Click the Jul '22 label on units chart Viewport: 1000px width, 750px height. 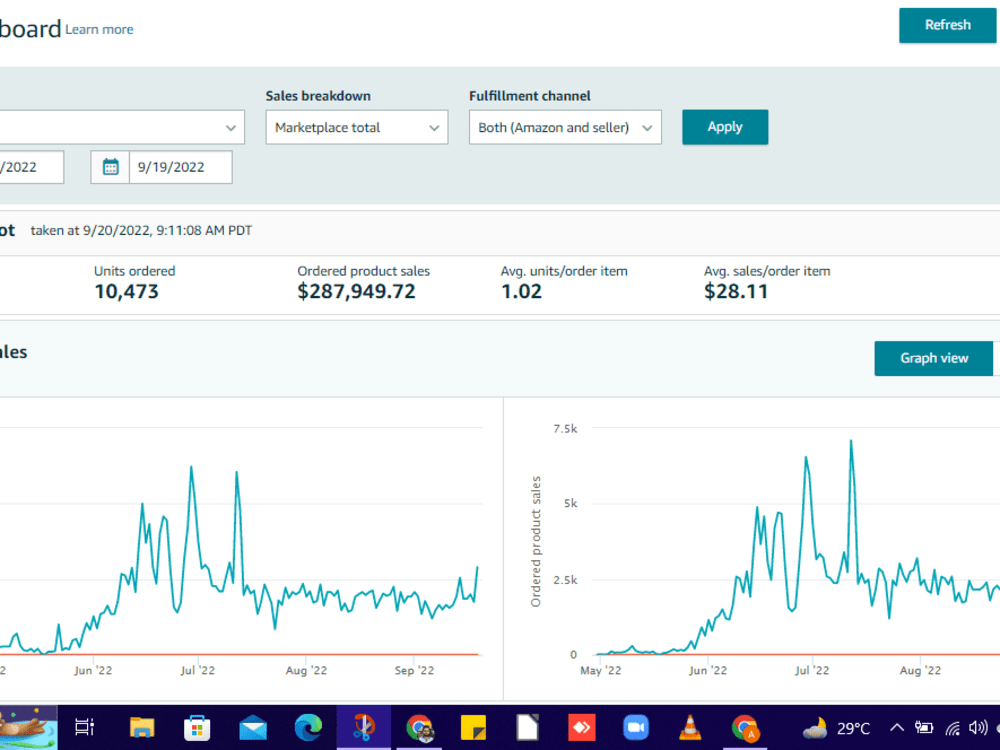197,670
